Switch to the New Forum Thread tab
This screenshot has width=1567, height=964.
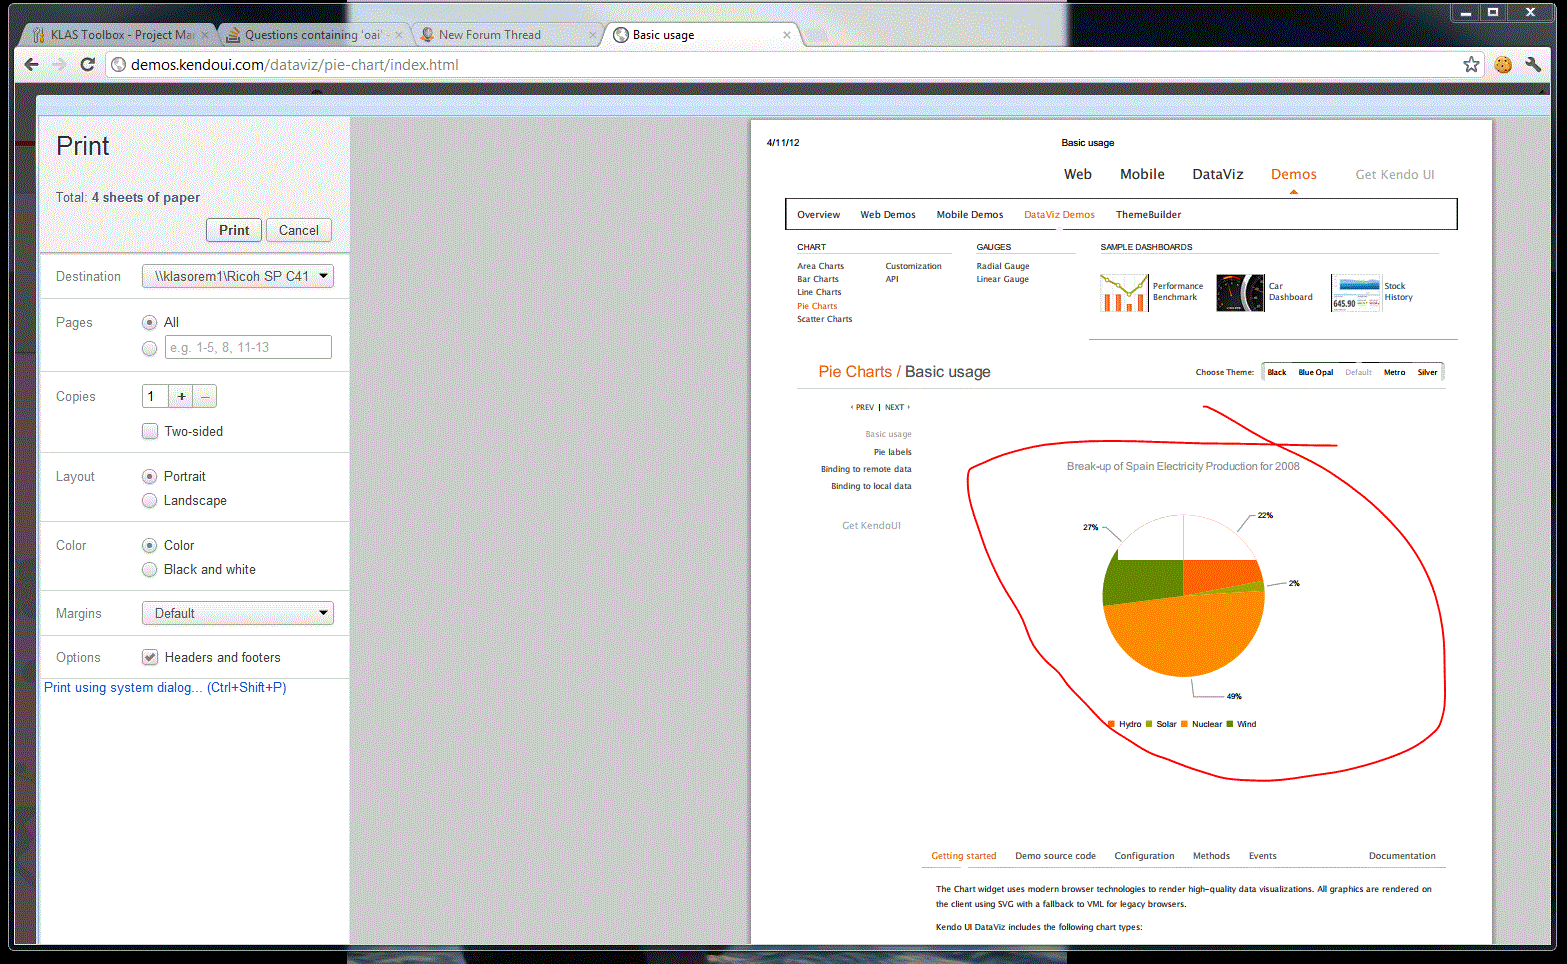click(507, 34)
